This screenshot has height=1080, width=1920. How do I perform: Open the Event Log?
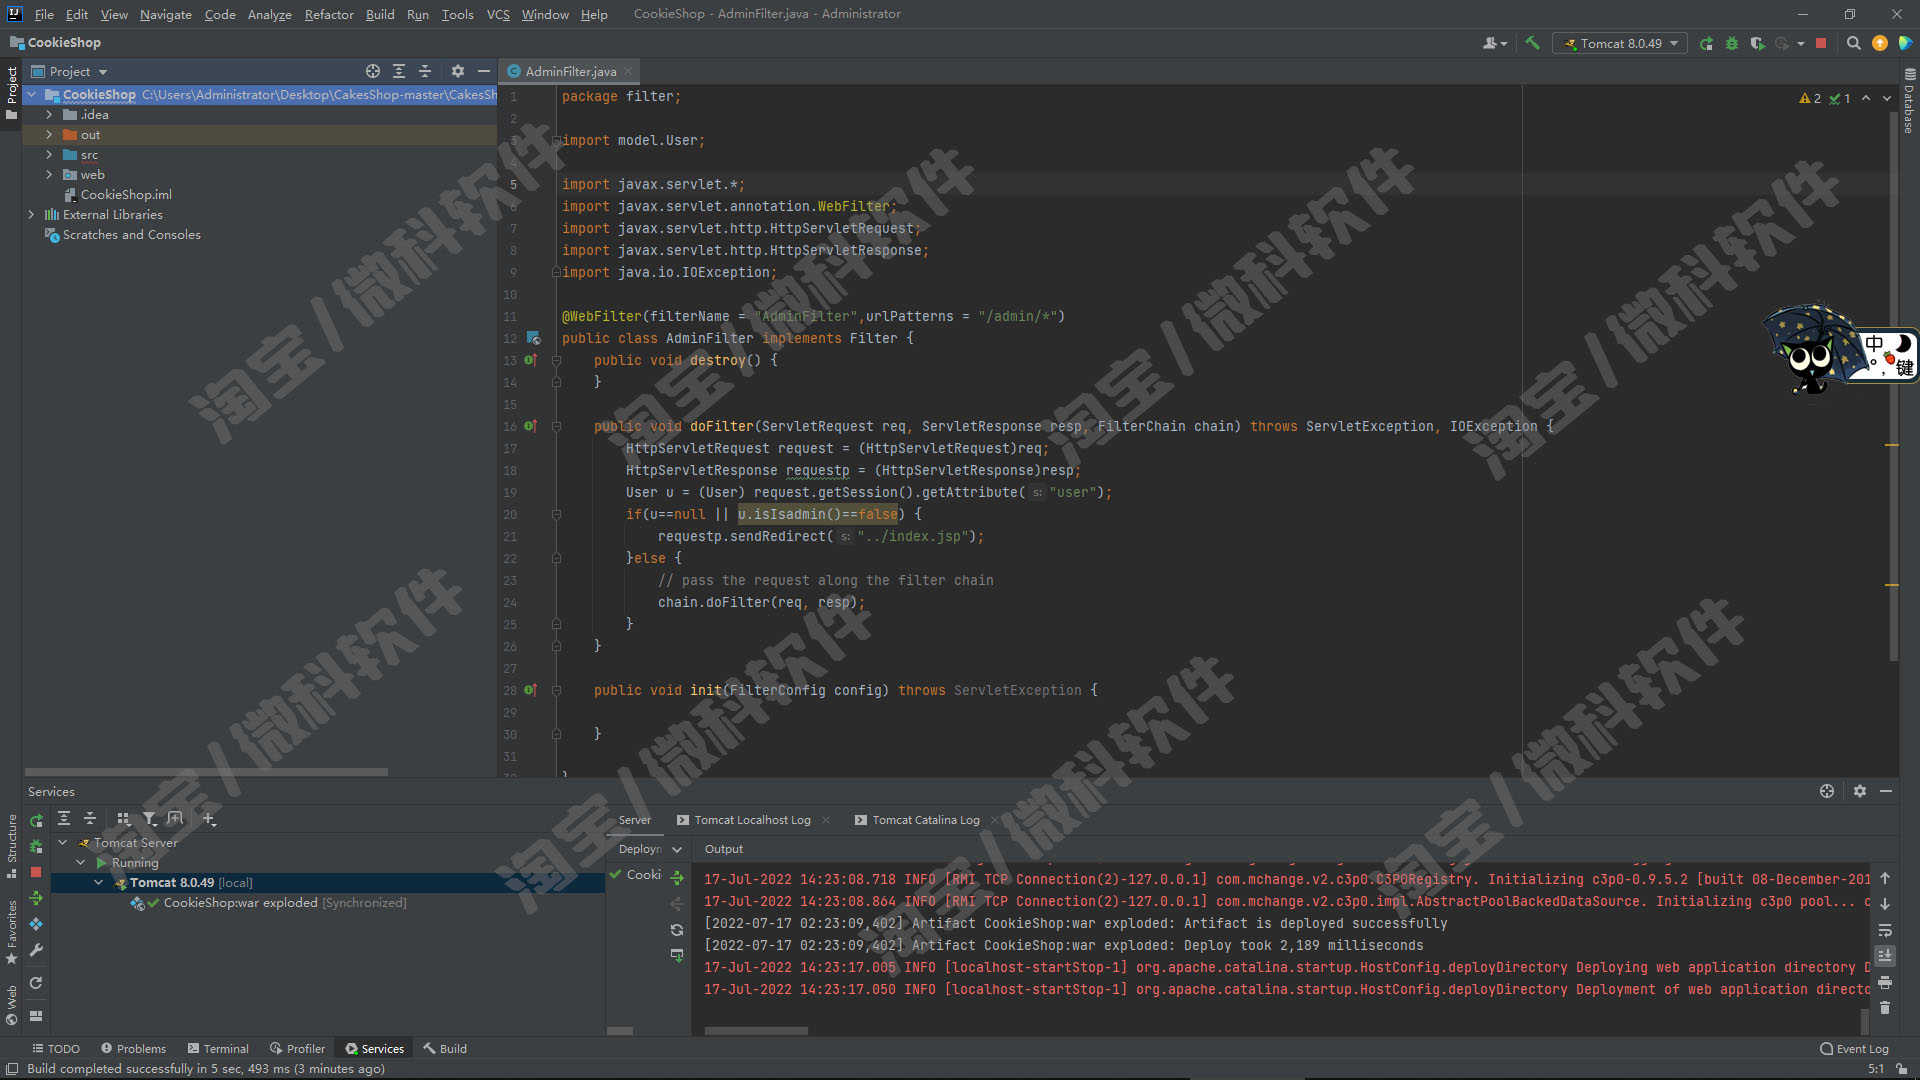[x=1854, y=1049]
